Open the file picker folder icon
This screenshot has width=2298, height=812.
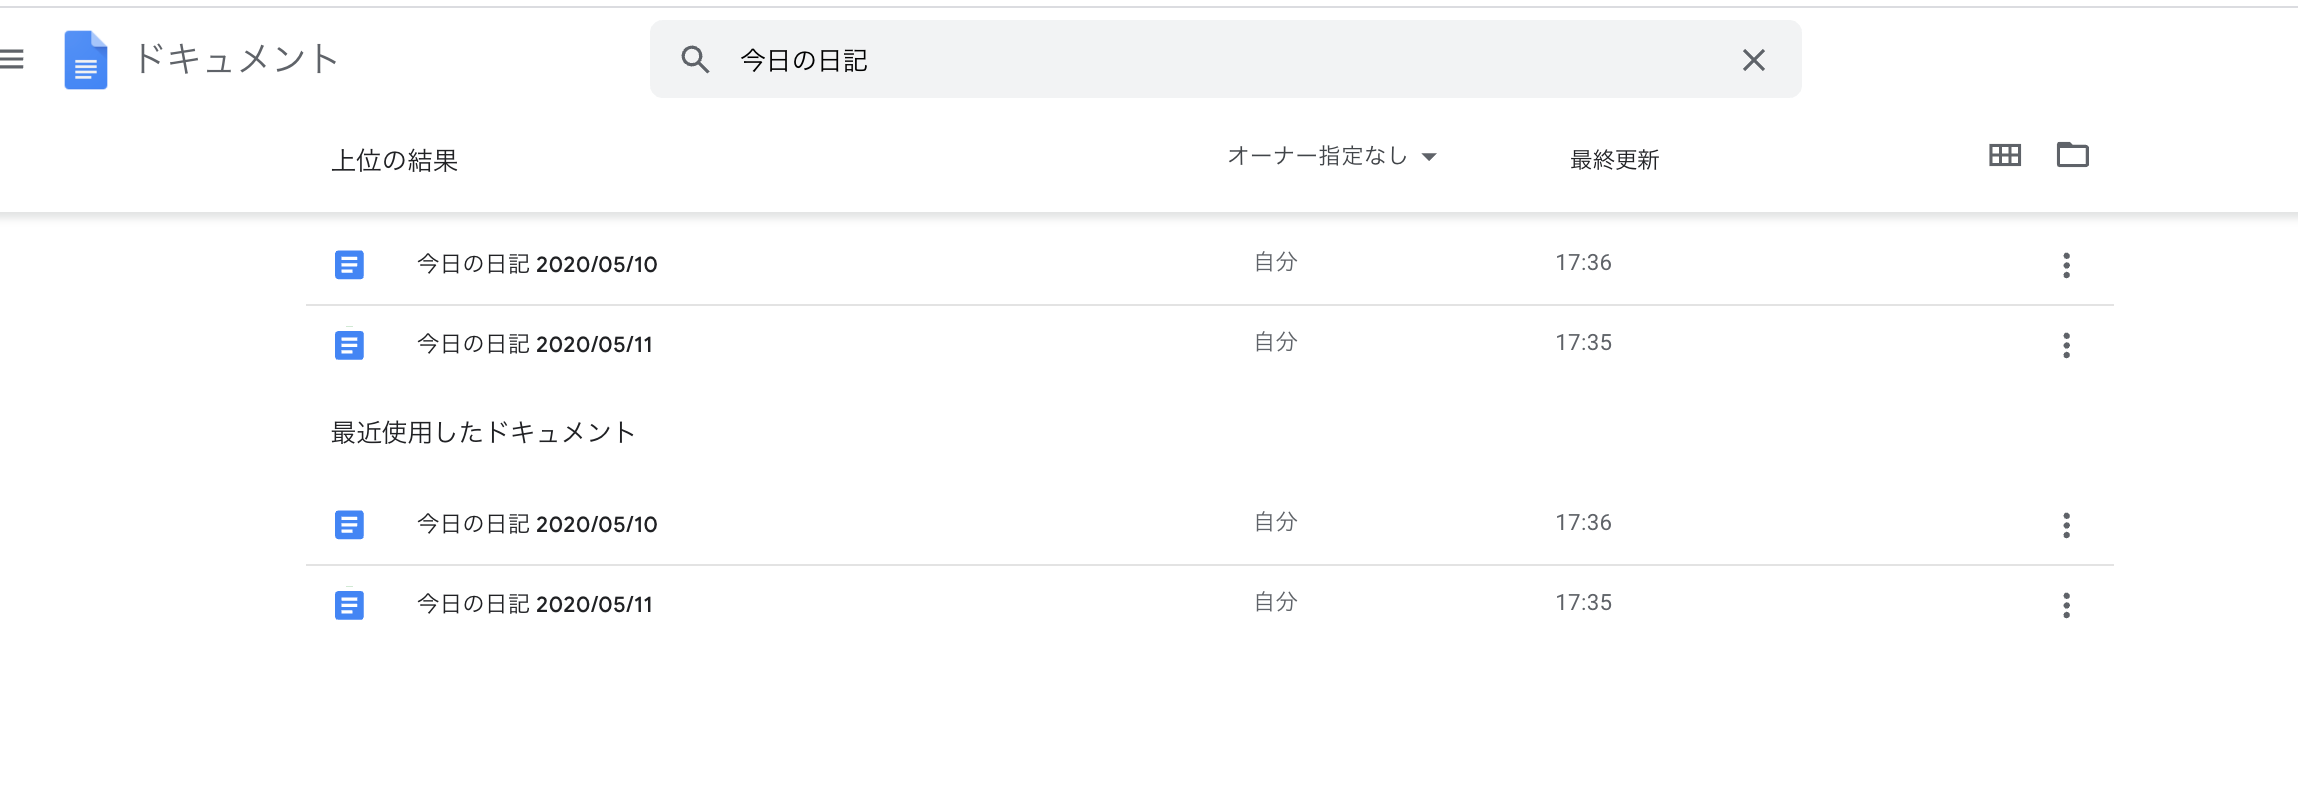click(2072, 155)
